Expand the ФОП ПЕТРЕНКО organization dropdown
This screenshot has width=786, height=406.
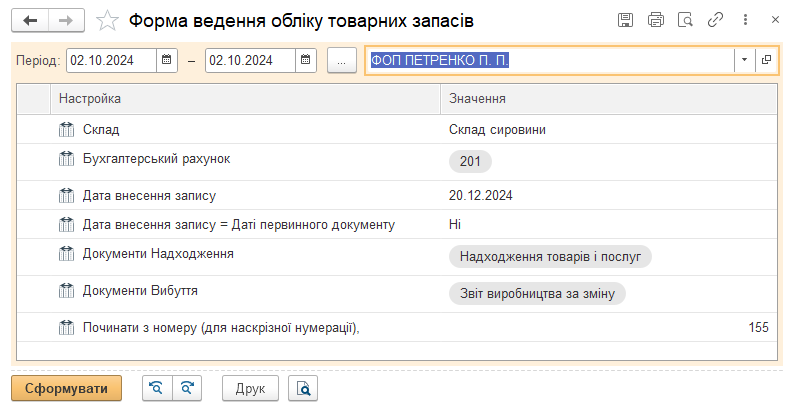tap(745, 60)
